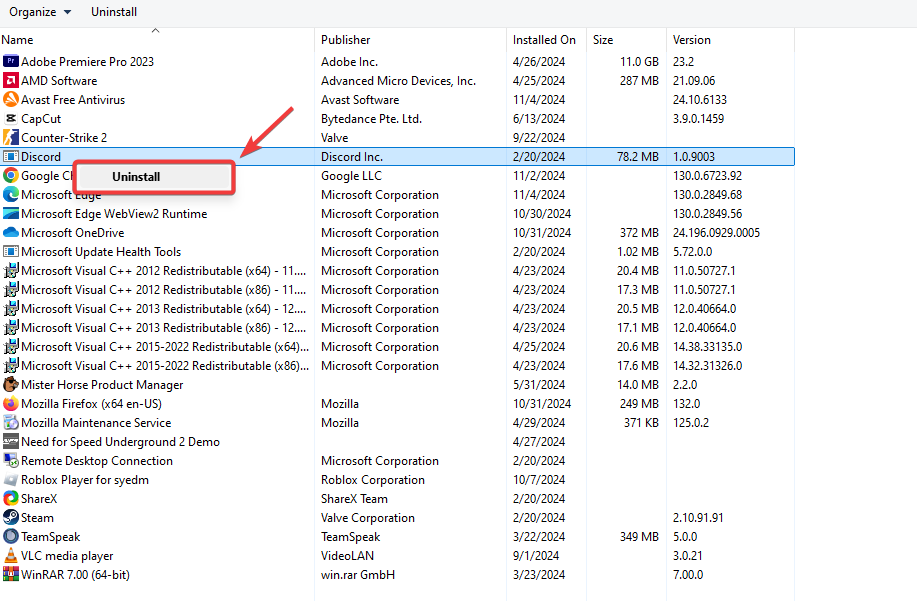Click the Microsoft OneDrive cloud icon

pos(11,233)
